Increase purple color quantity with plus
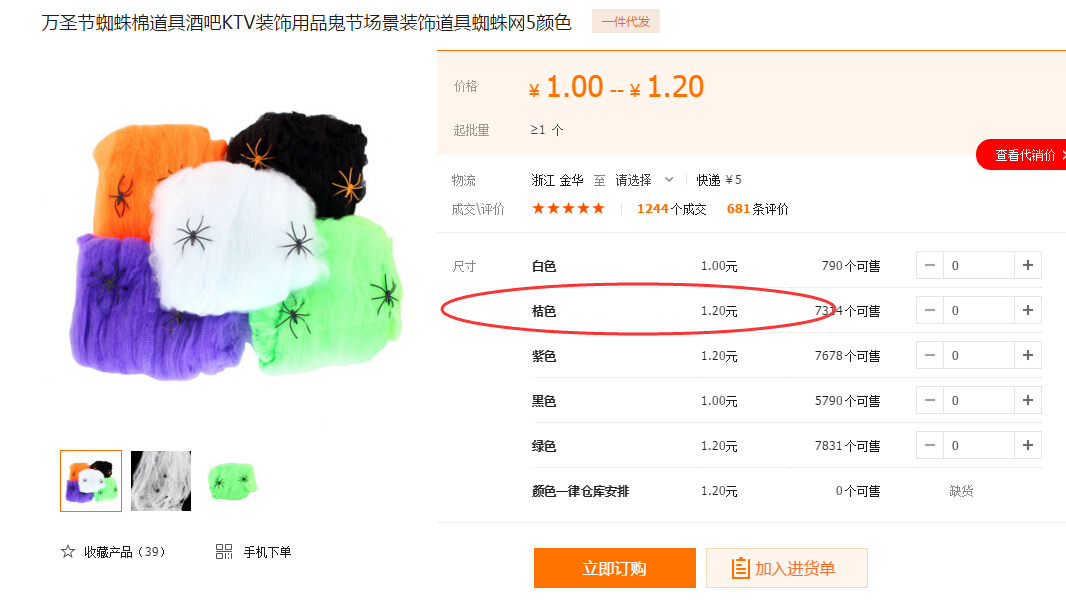 (1027, 356)
